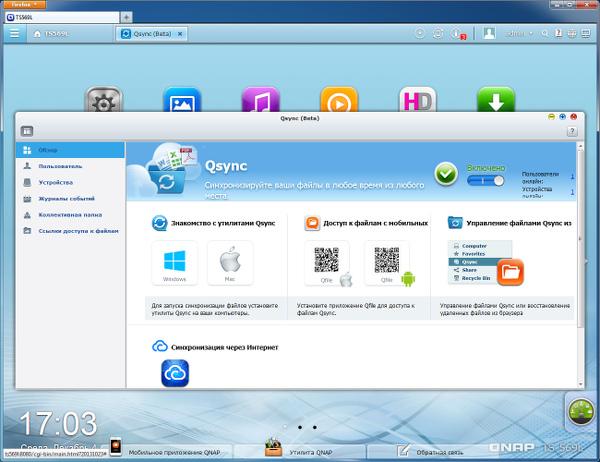Viewport: 600px width, 462px height.
Task: Select Ссылки доступа к файлам in sidebar
Action: coord(70,231)
